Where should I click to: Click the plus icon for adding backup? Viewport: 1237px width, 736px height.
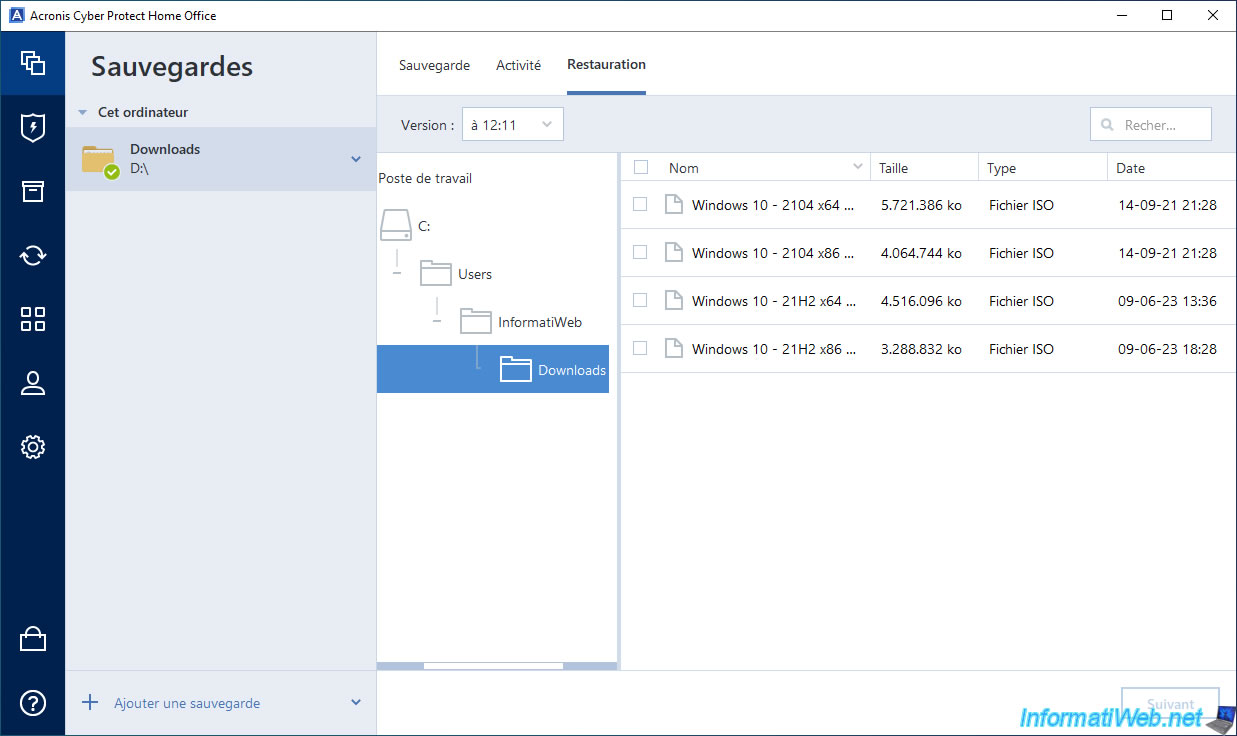[90, 702]
